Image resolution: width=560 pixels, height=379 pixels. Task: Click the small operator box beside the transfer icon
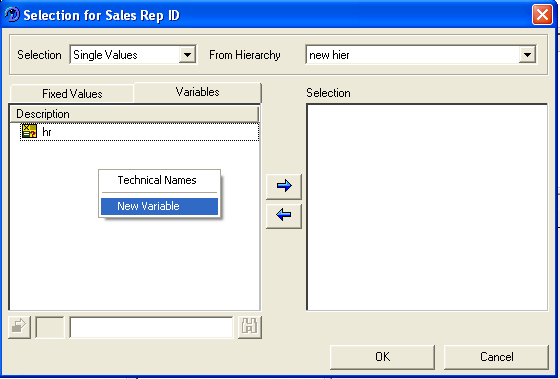click(x=50, y=327)
